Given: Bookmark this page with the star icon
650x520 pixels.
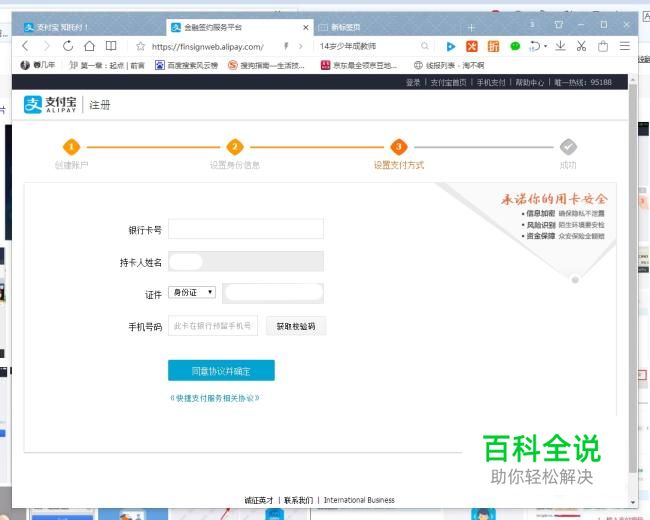Looking at the screenshot, I should click(x=141, y=46).
